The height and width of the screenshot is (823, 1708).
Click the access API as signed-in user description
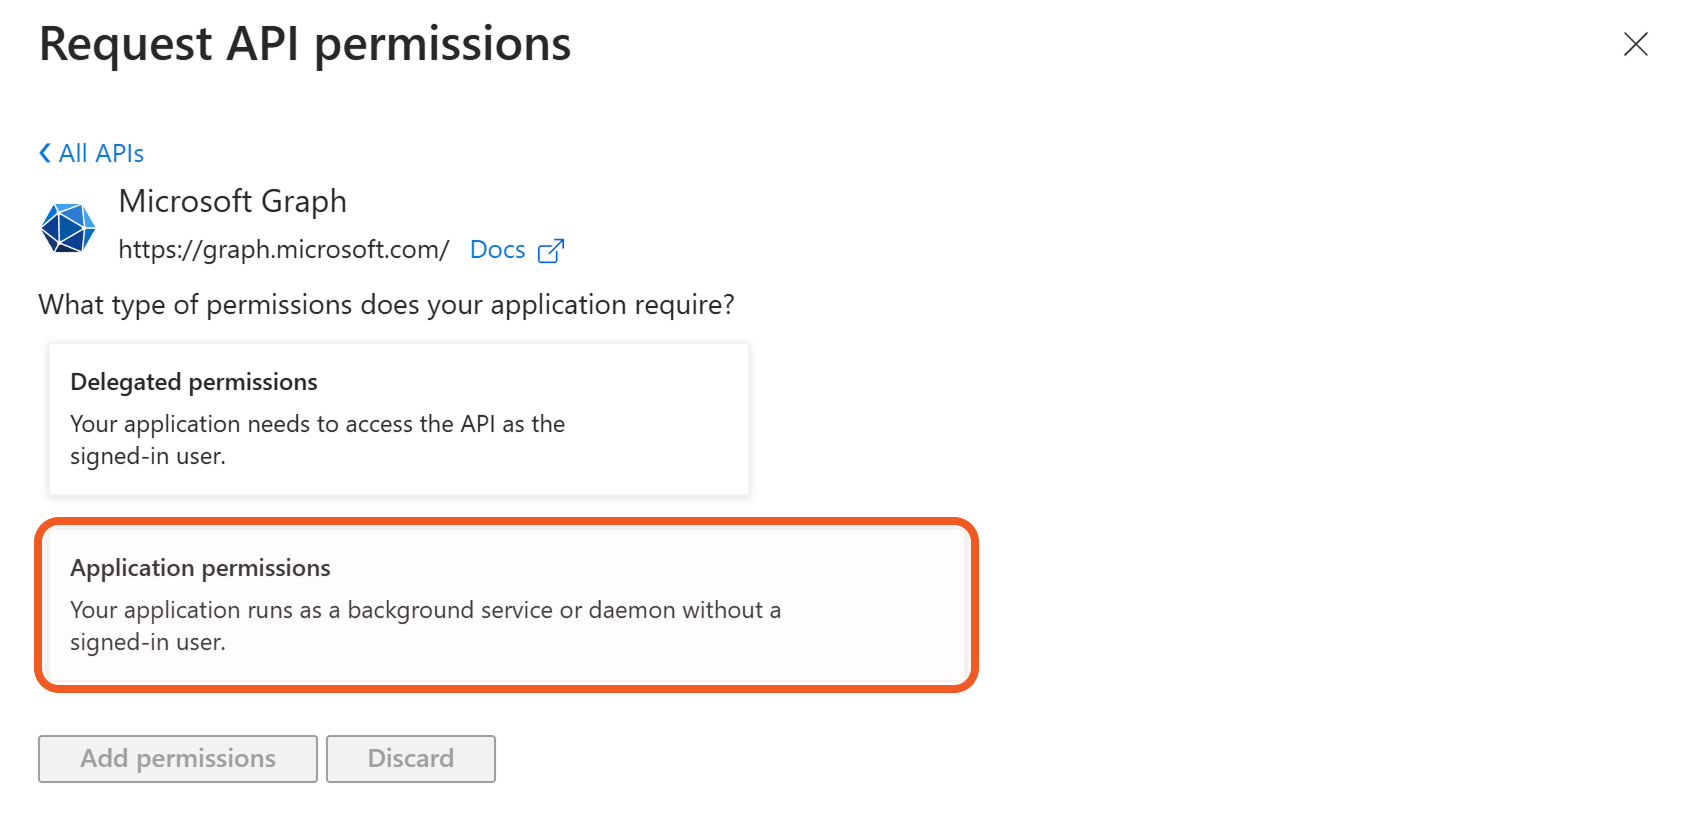317,424
